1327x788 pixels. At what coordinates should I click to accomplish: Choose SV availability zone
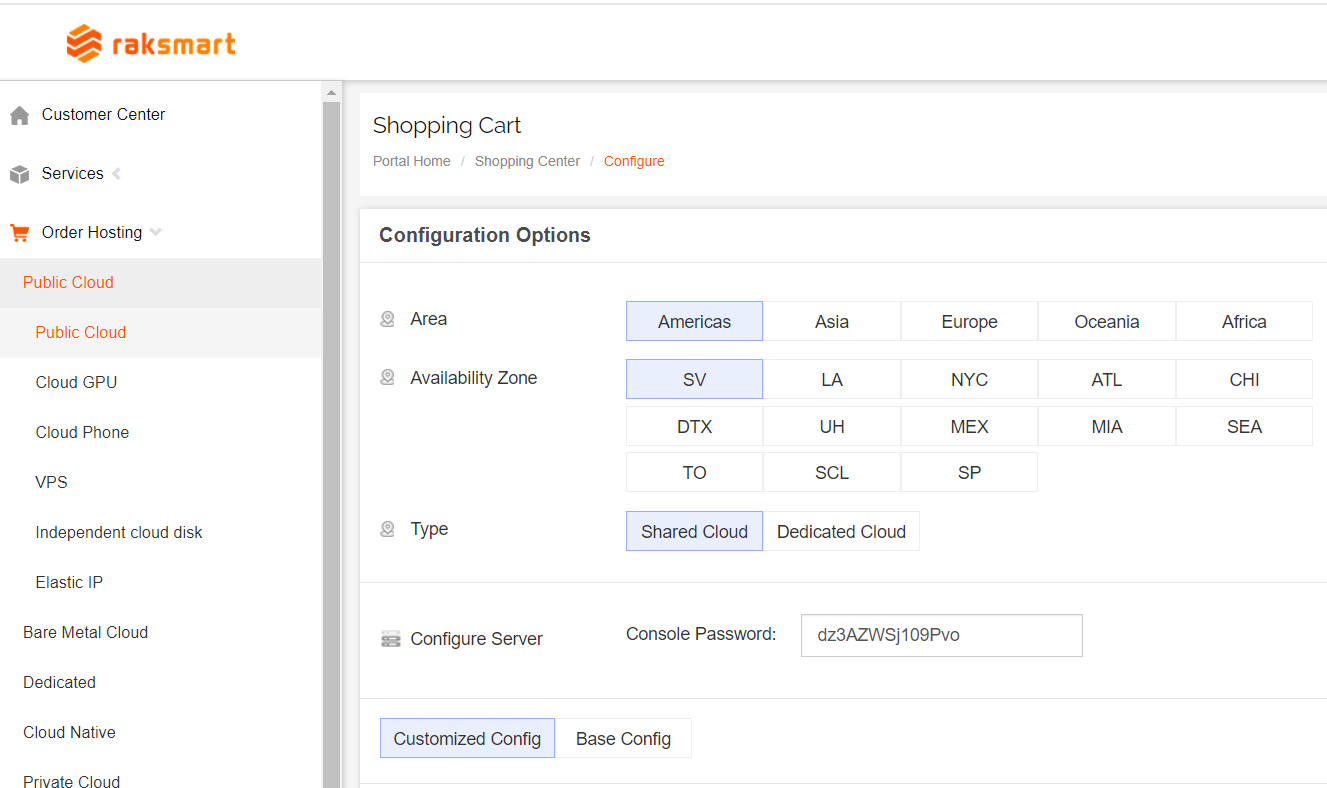694,379
